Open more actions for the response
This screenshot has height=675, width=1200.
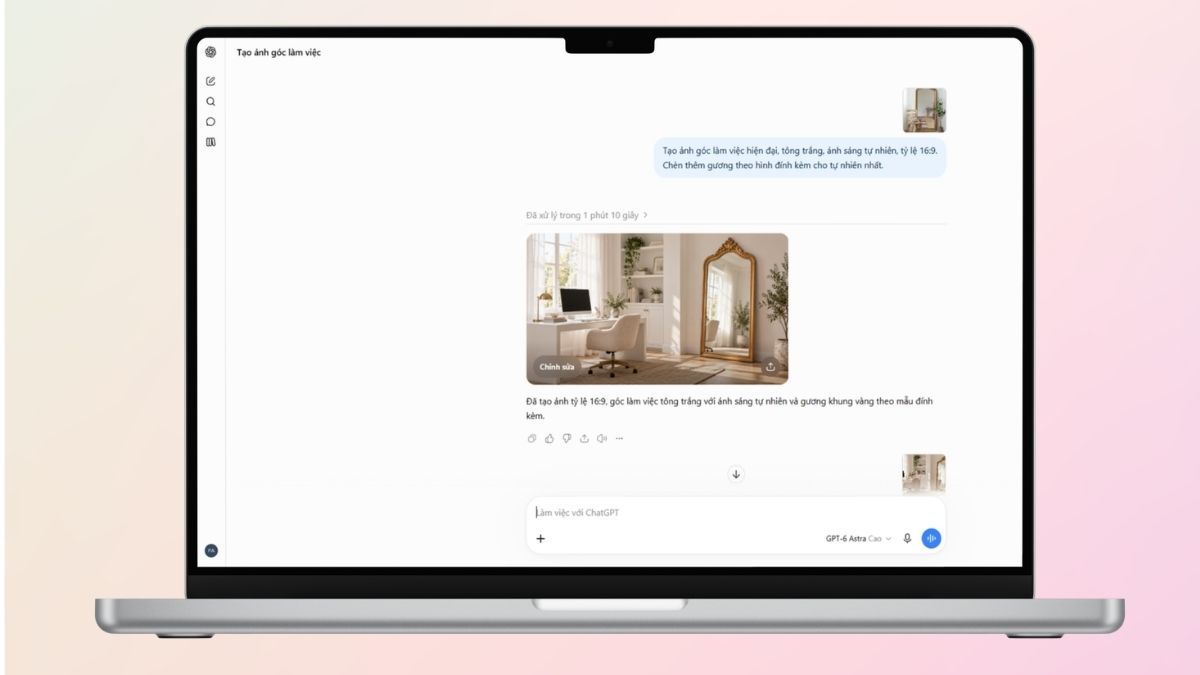(619, 438)
